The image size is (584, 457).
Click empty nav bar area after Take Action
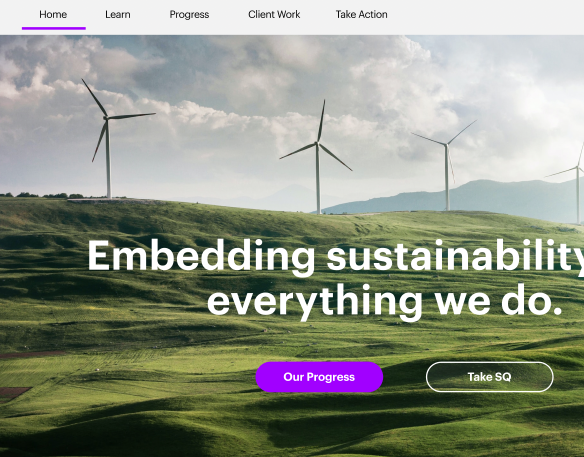point(484,15)
